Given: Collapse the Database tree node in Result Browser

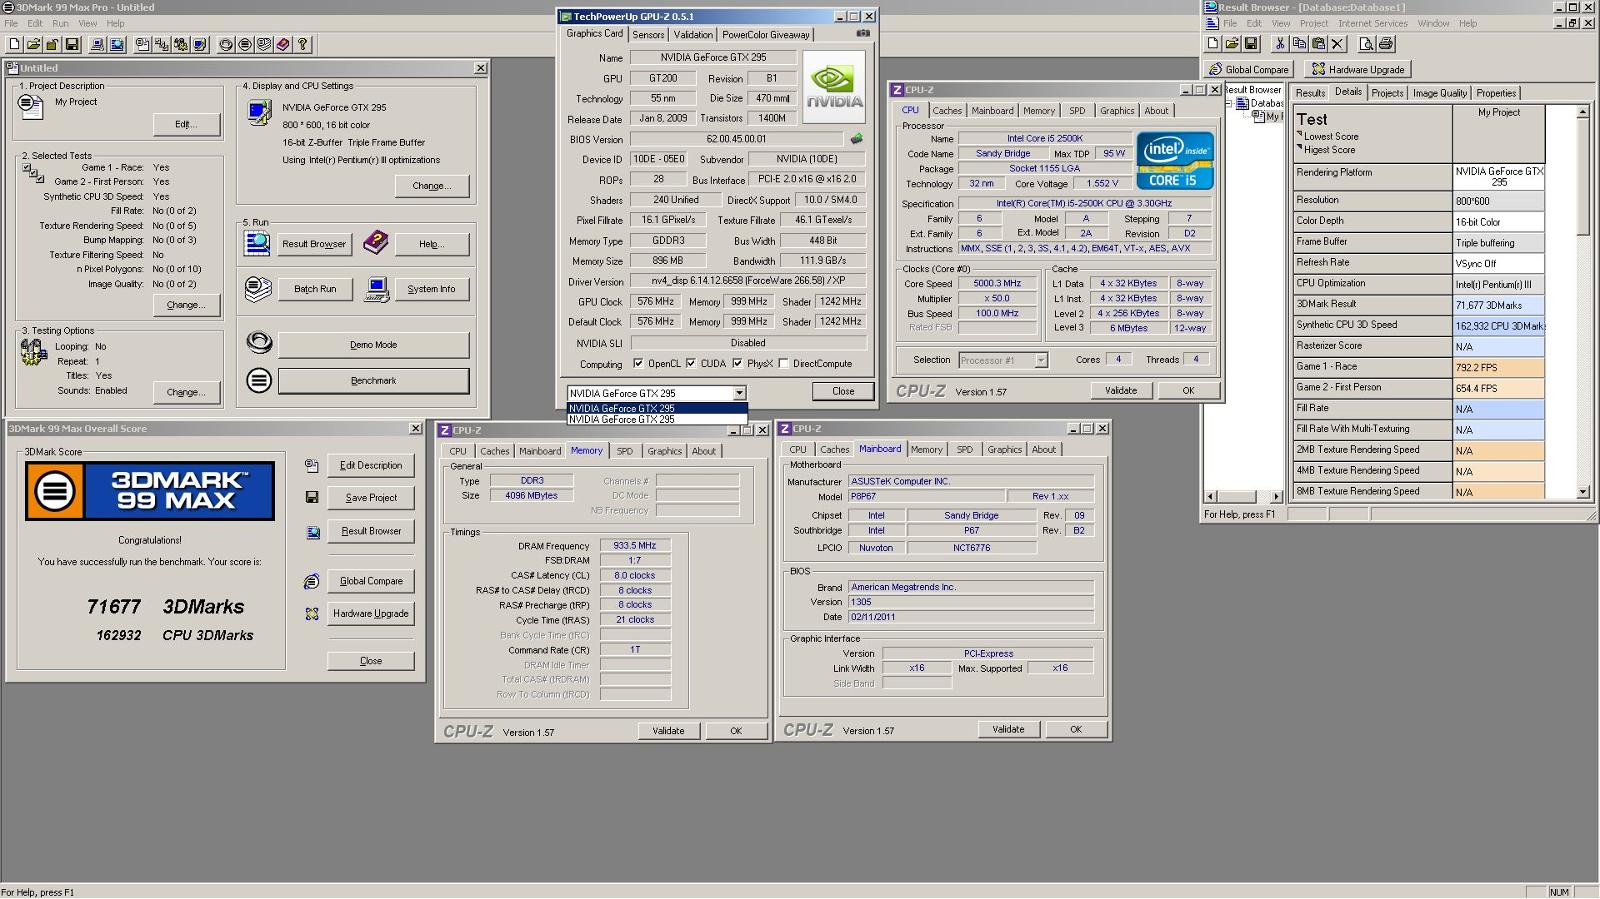Looking at the screenshot, I should point(1228,103).
